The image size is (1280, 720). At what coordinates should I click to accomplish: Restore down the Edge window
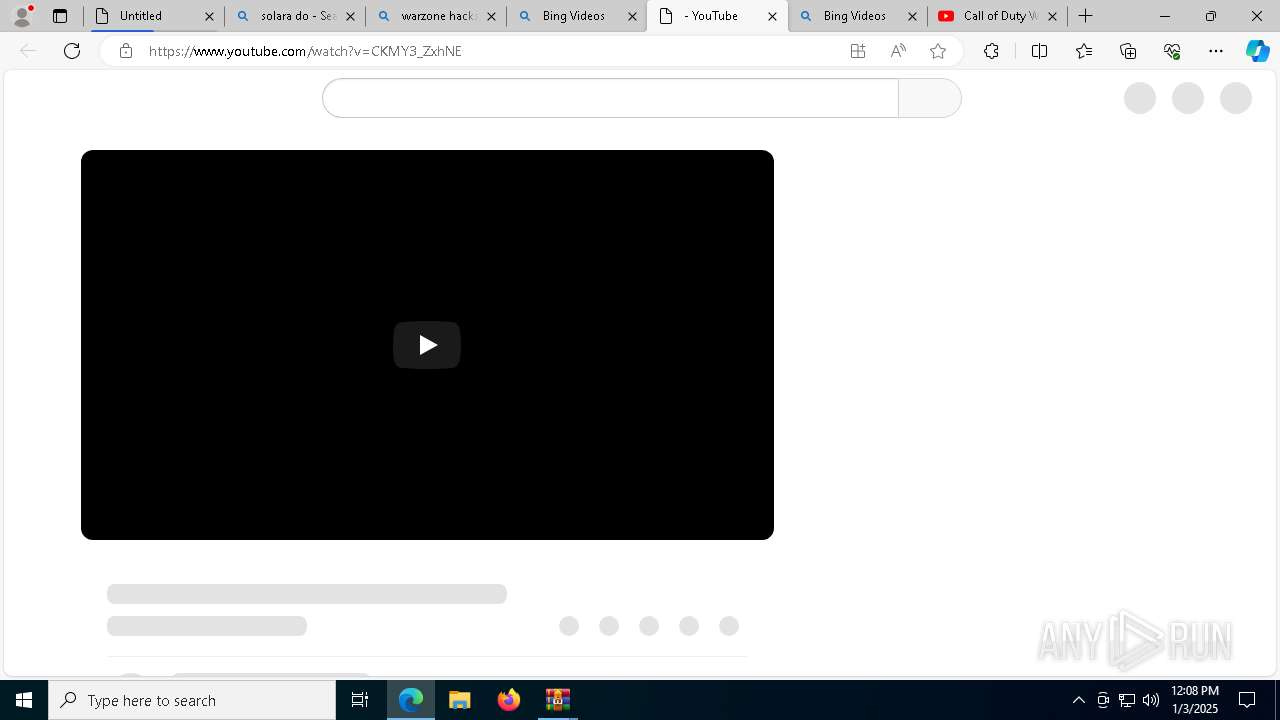(x=1211, y=16)
